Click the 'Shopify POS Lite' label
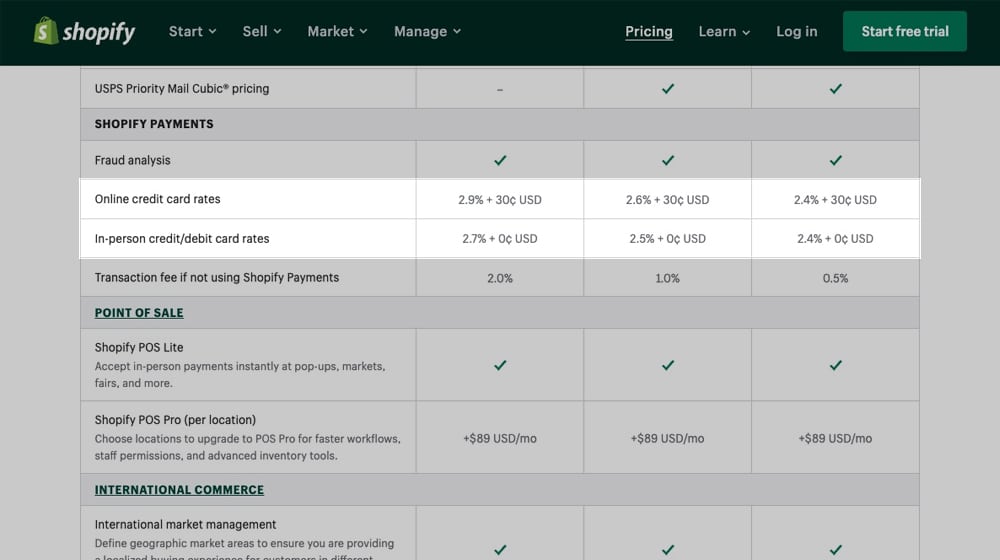Screen dimensions: 1000x560 pos(139,348)
